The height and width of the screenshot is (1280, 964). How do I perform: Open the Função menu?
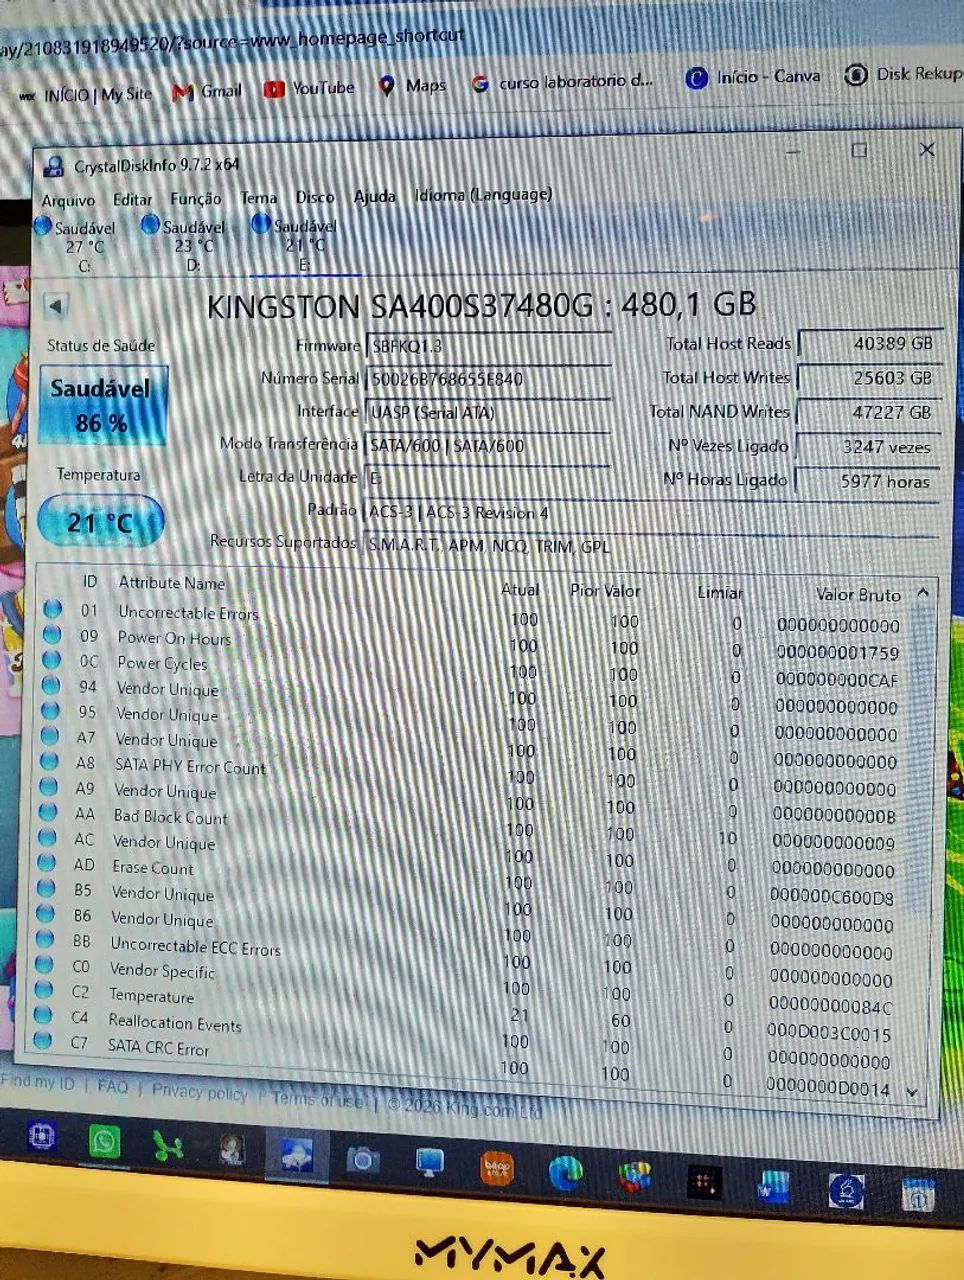pyautogui.click(x=195, y=198)
